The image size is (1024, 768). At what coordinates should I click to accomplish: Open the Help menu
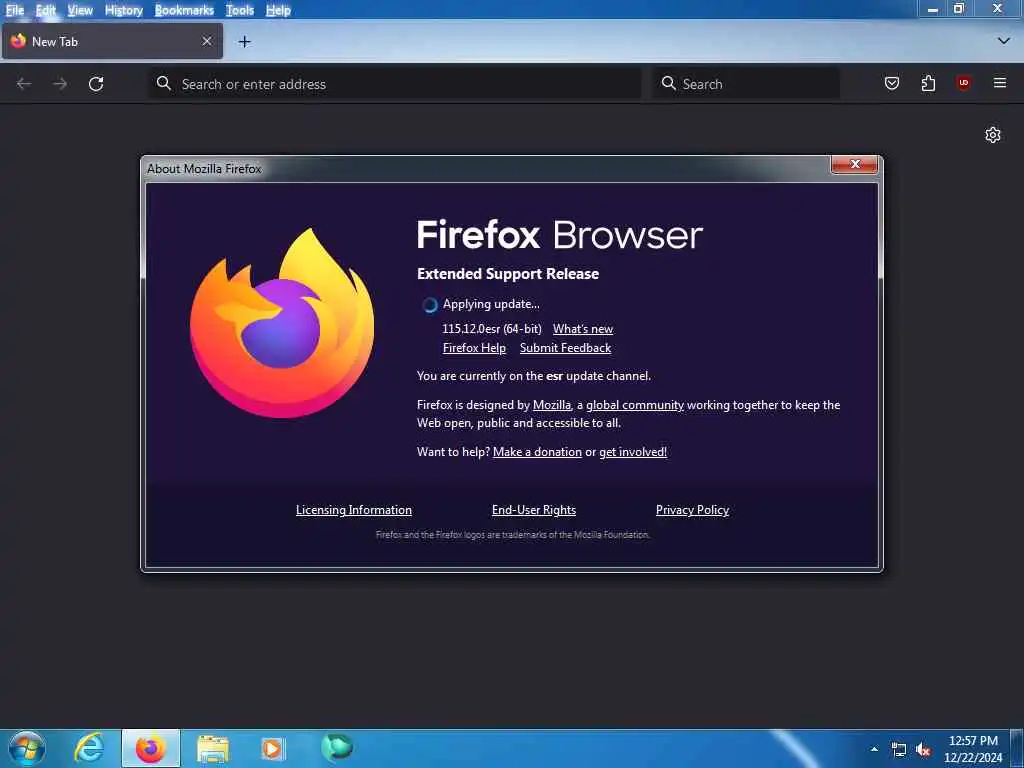point(278,10)
